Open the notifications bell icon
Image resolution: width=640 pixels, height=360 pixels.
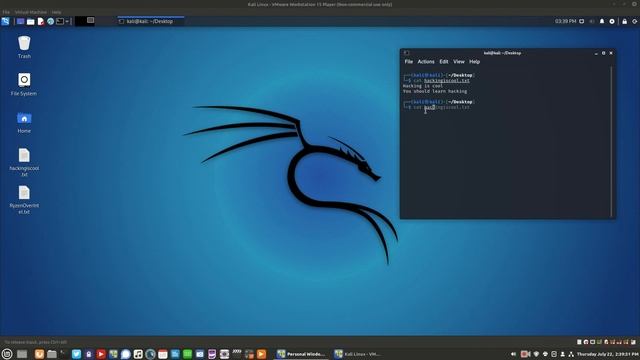point(602,21)
